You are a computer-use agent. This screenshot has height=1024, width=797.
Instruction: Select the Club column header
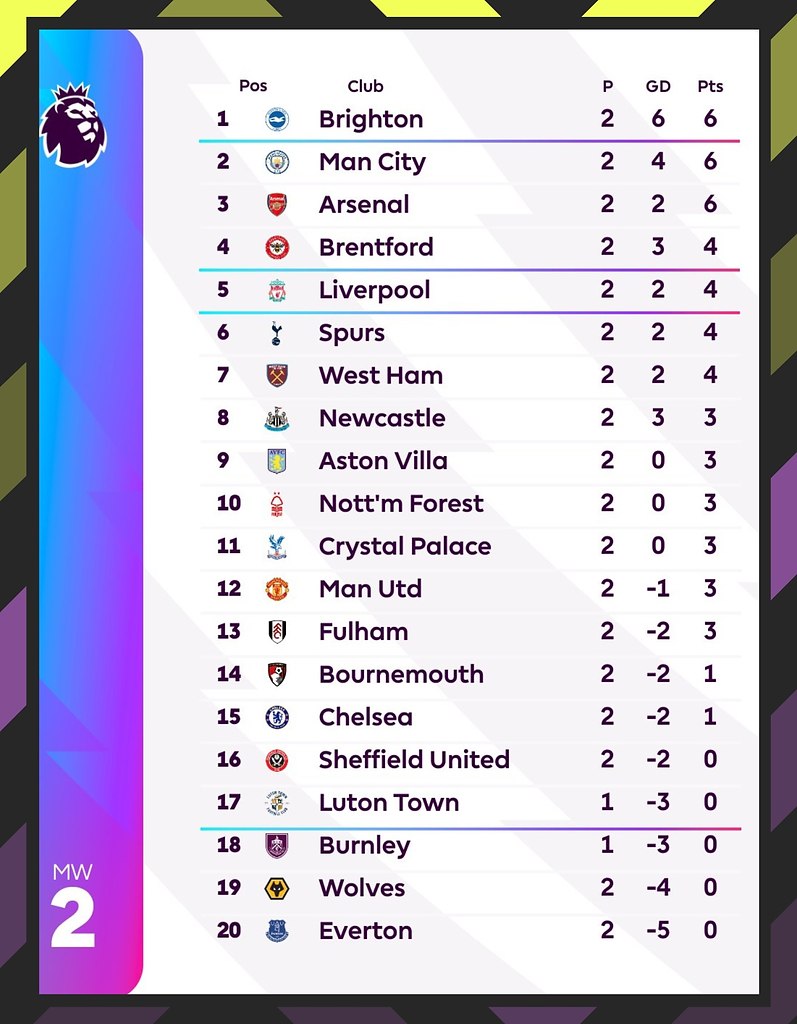point(365,86)
